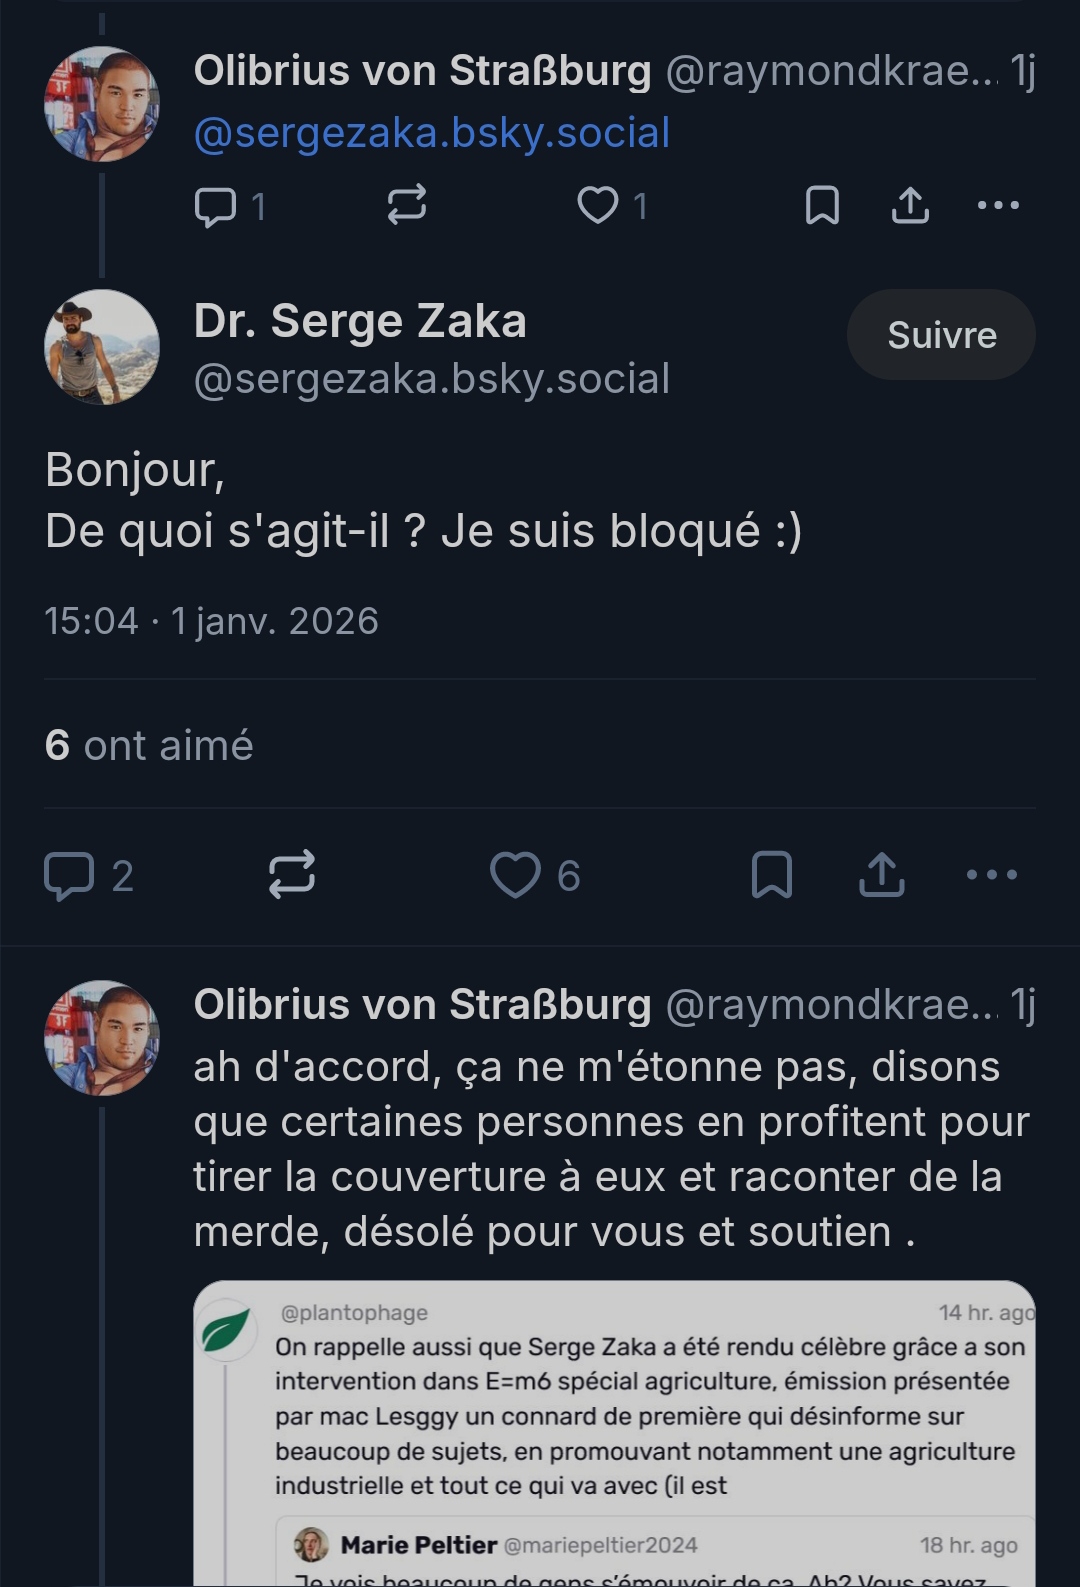
Task: Open Olibrius's avatar in top post
Action: tap(102, 104)
